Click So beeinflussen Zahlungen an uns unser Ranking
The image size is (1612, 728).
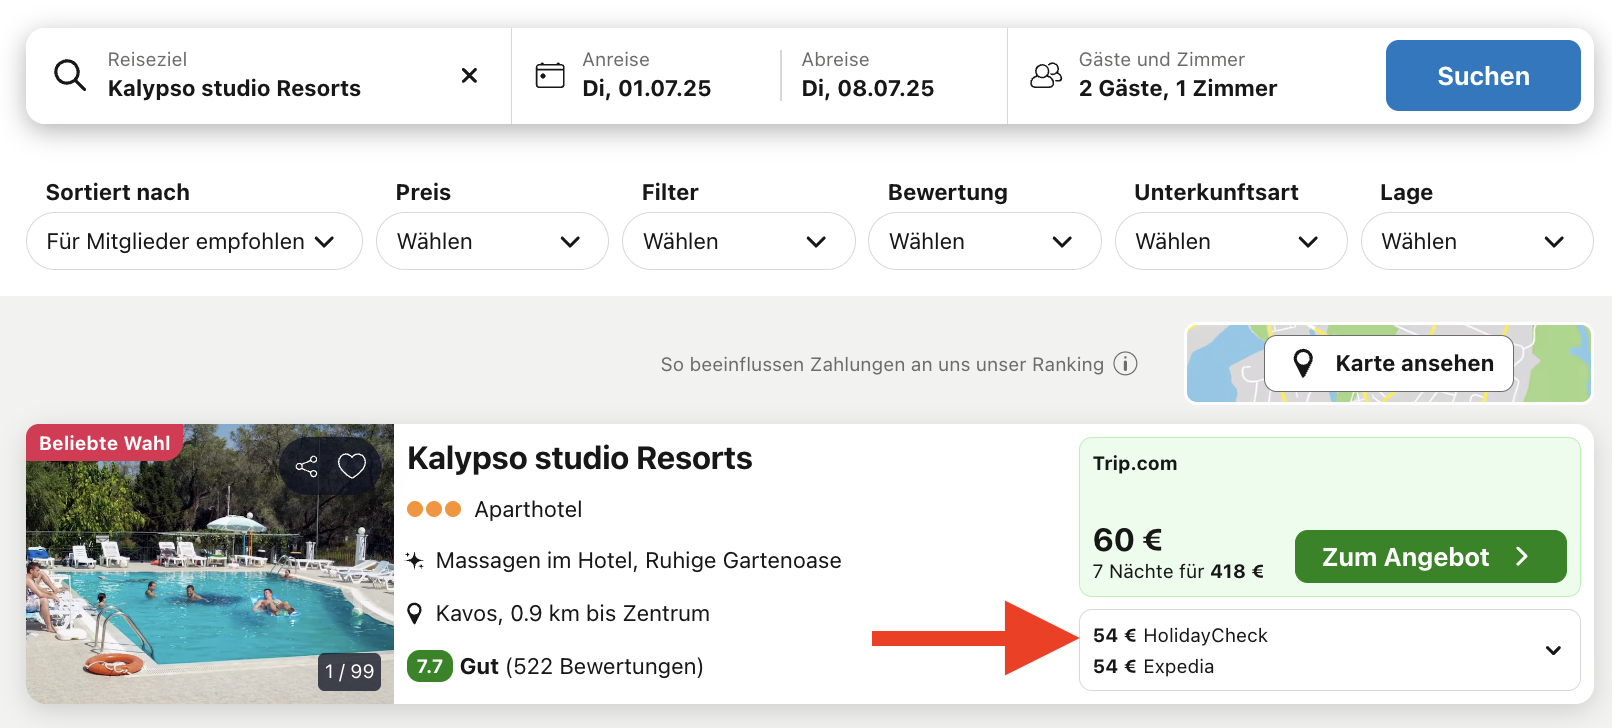click(x=882, y=364)
